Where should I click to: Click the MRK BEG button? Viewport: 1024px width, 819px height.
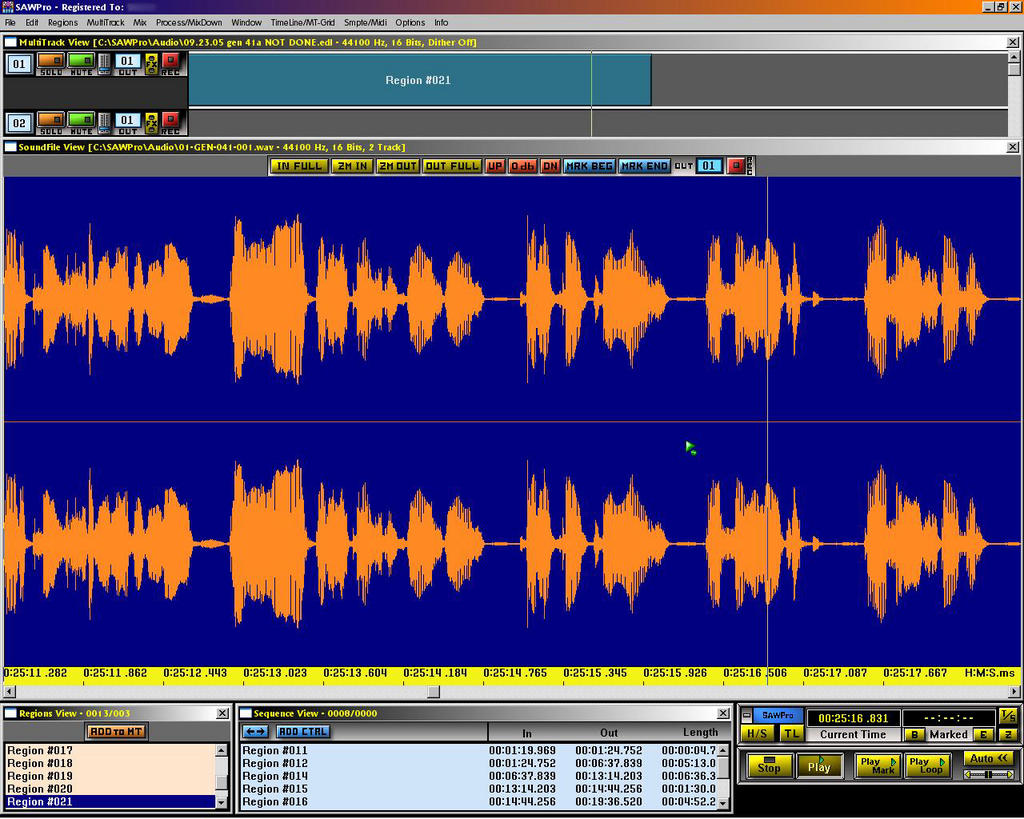point(589,166)
